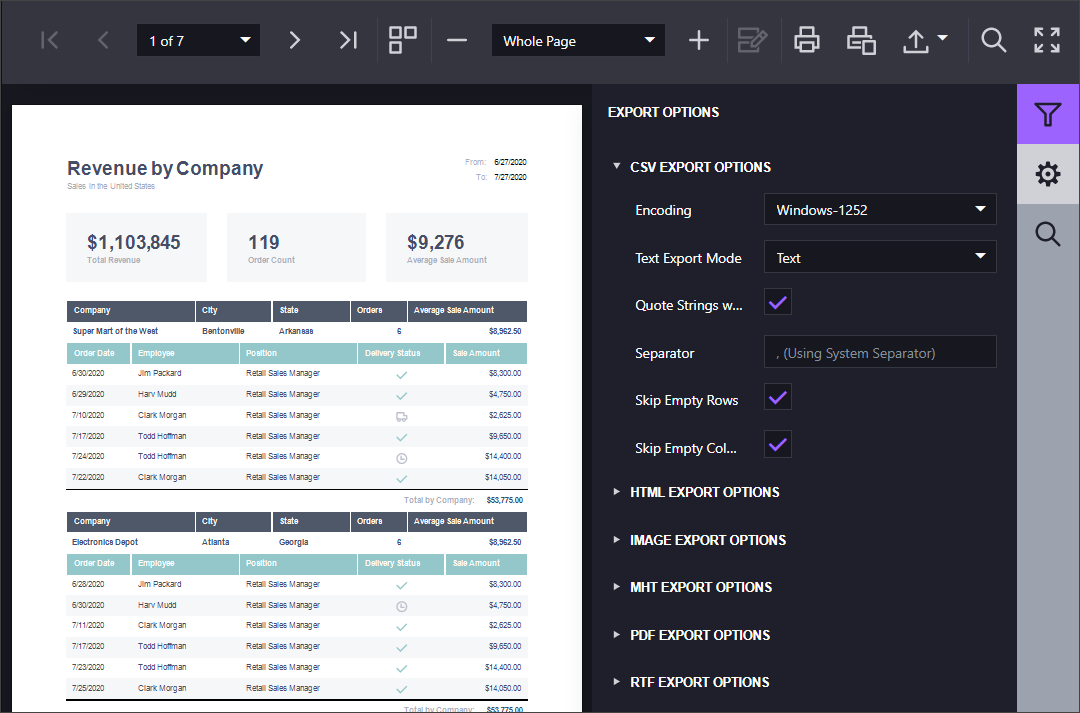Open the Whole Page zoom dropdown
Viewport: 1080px width, 713px height.
[x=578, y=41]
